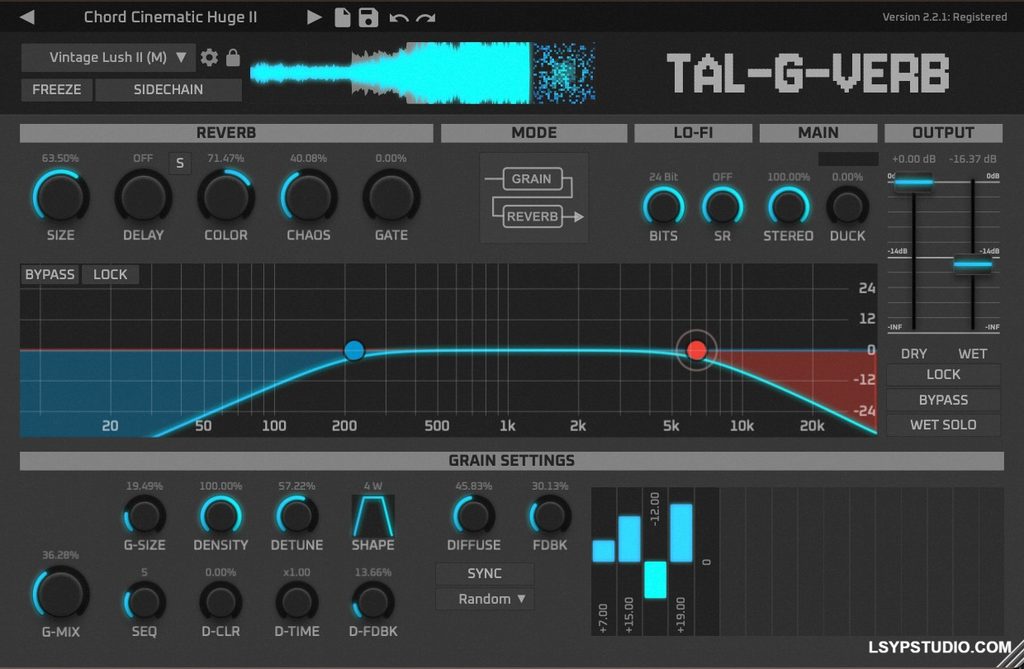The image size is (1024, 669).
Task: Click the +15.00 sequencer step bar
Action: tap(630, 539)
